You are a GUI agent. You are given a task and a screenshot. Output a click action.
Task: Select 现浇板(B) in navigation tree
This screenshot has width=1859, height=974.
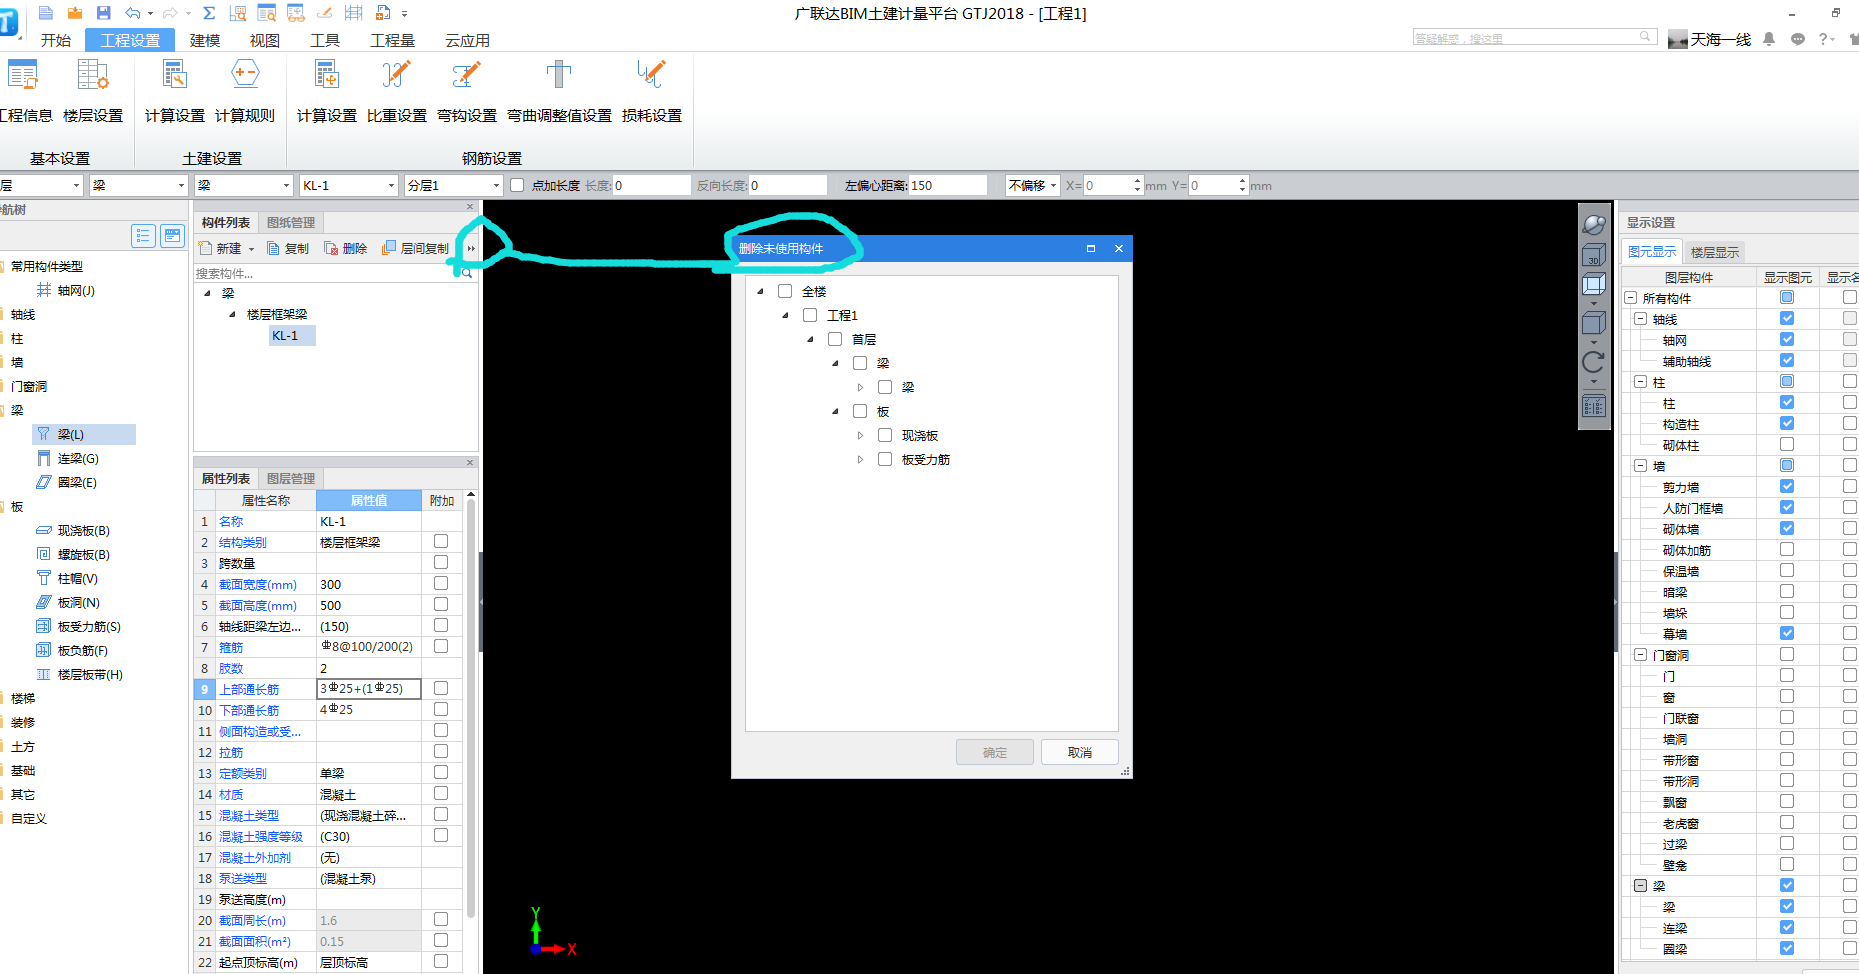84,530
